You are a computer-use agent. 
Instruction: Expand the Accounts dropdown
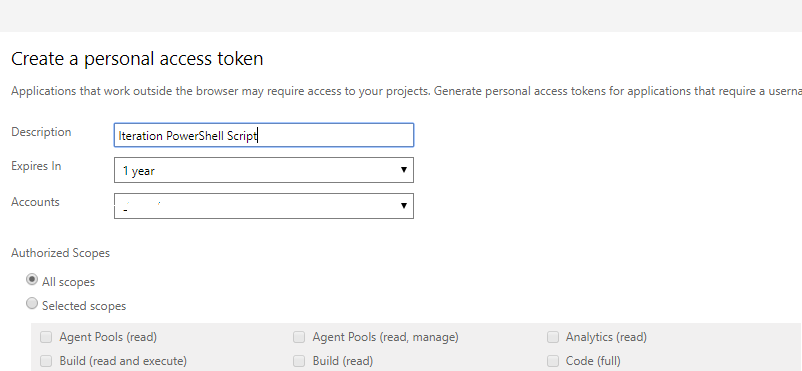click(x=263, y=206)
